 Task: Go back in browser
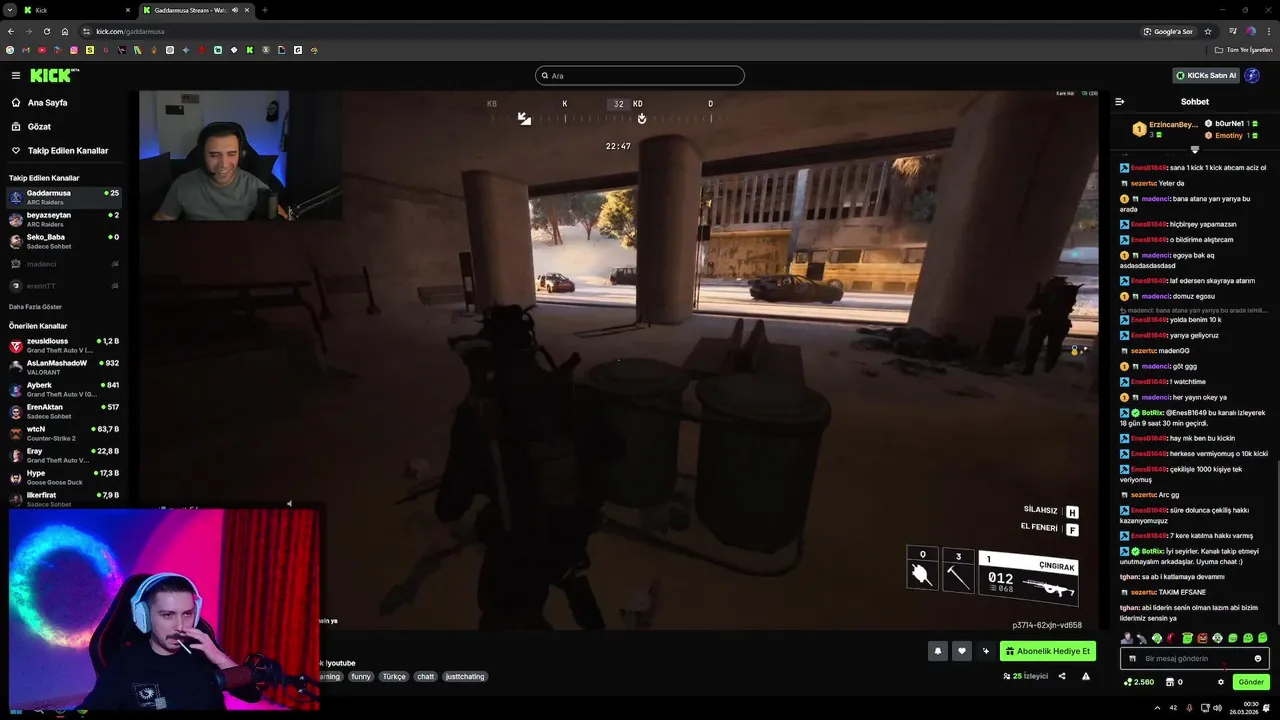[11, 31]
